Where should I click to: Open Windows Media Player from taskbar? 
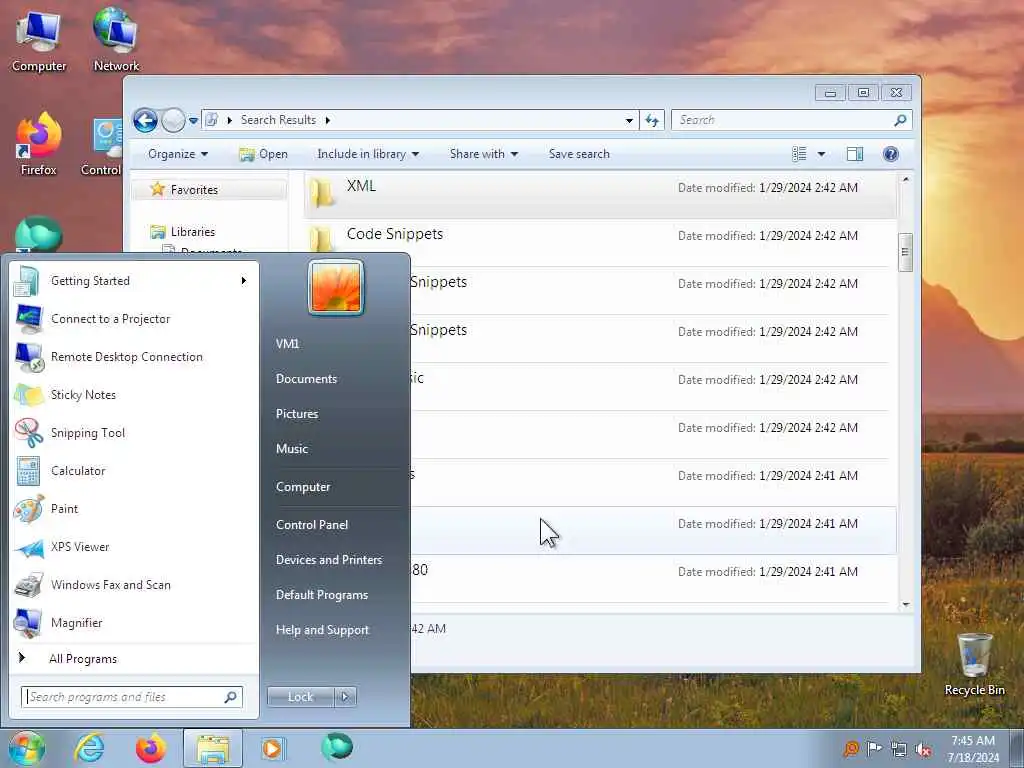click(x=273, y=748)
